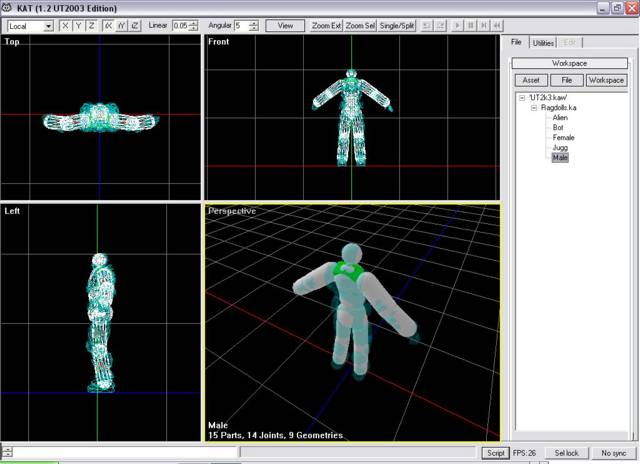The height and width of the screenshot is (464, 640).
Task: Select the Alien ragdoll
Action: tap(560, 118)
